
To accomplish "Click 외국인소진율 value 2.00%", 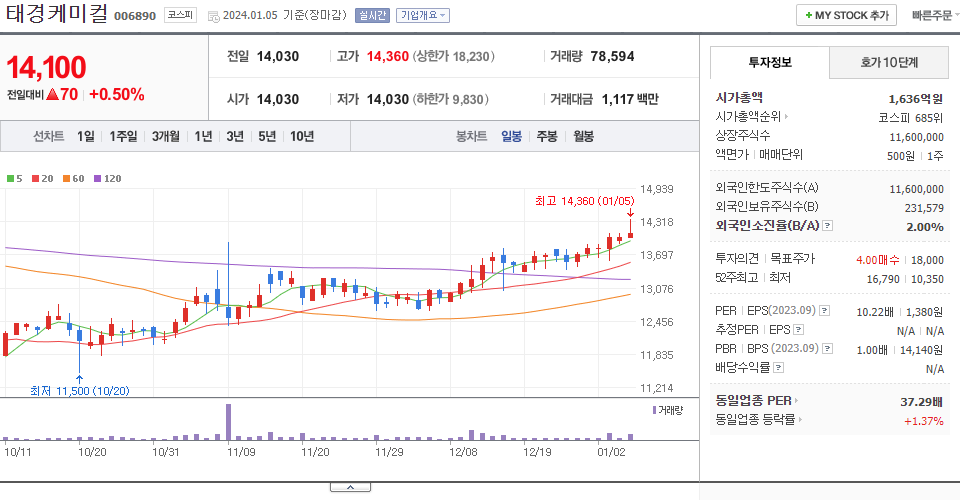I will (x=924, y=227).
